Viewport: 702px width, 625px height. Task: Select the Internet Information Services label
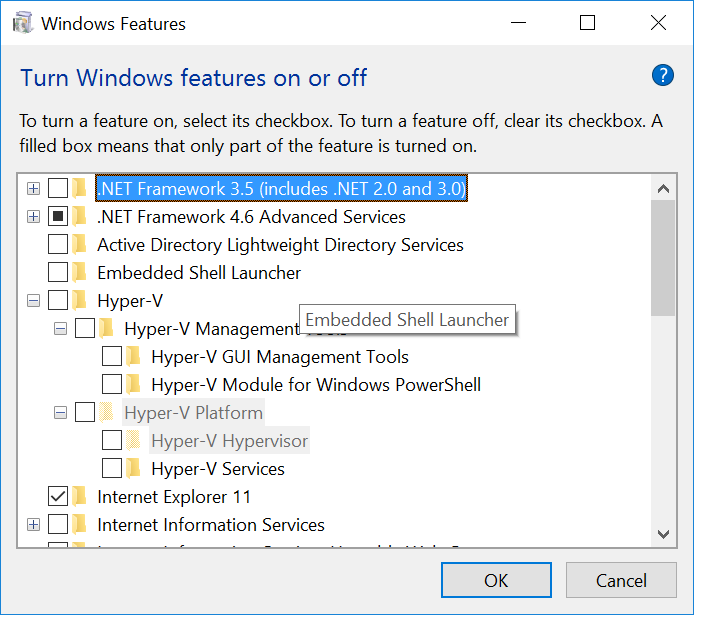tap(210, 524)
